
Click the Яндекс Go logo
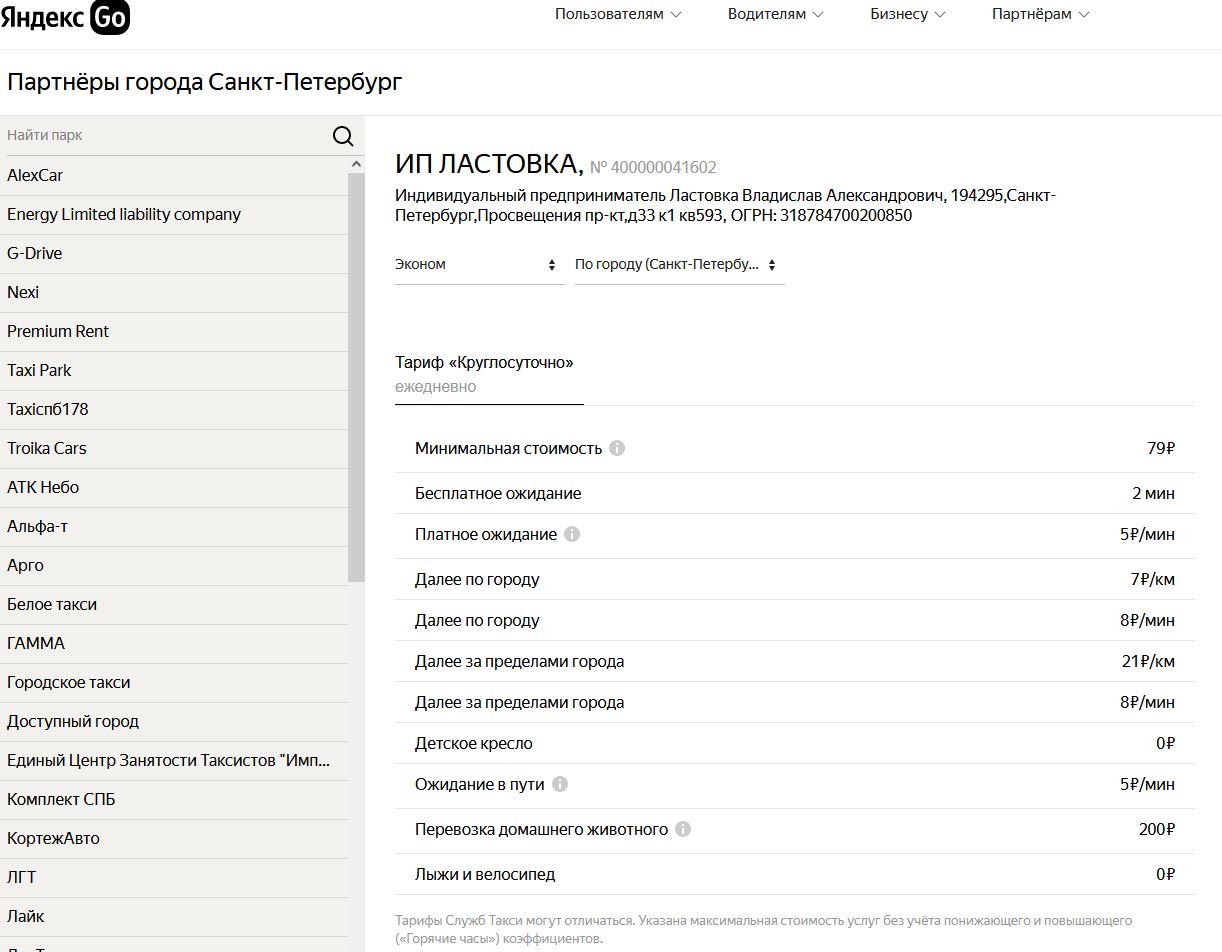coord(65,17)
